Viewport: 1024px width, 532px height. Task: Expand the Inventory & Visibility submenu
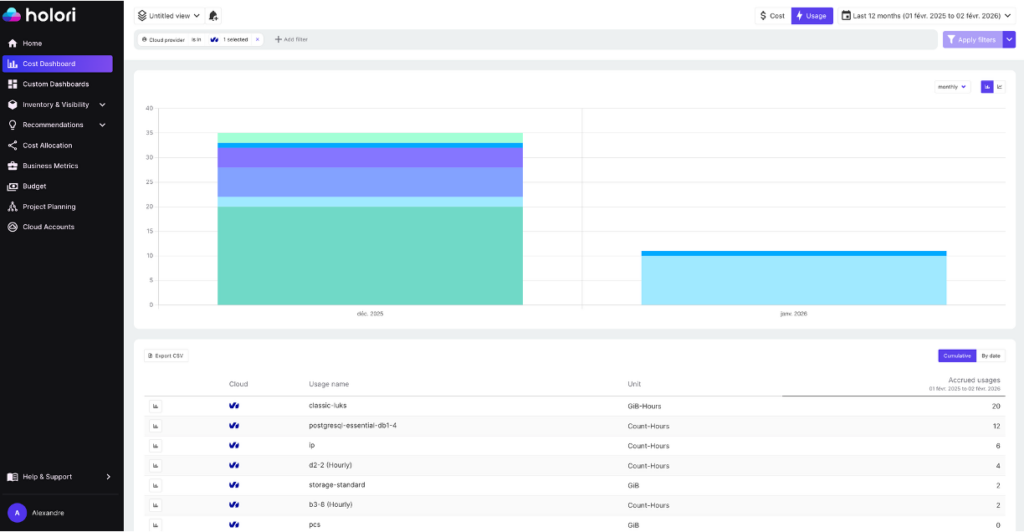click(x=102, y=104)
